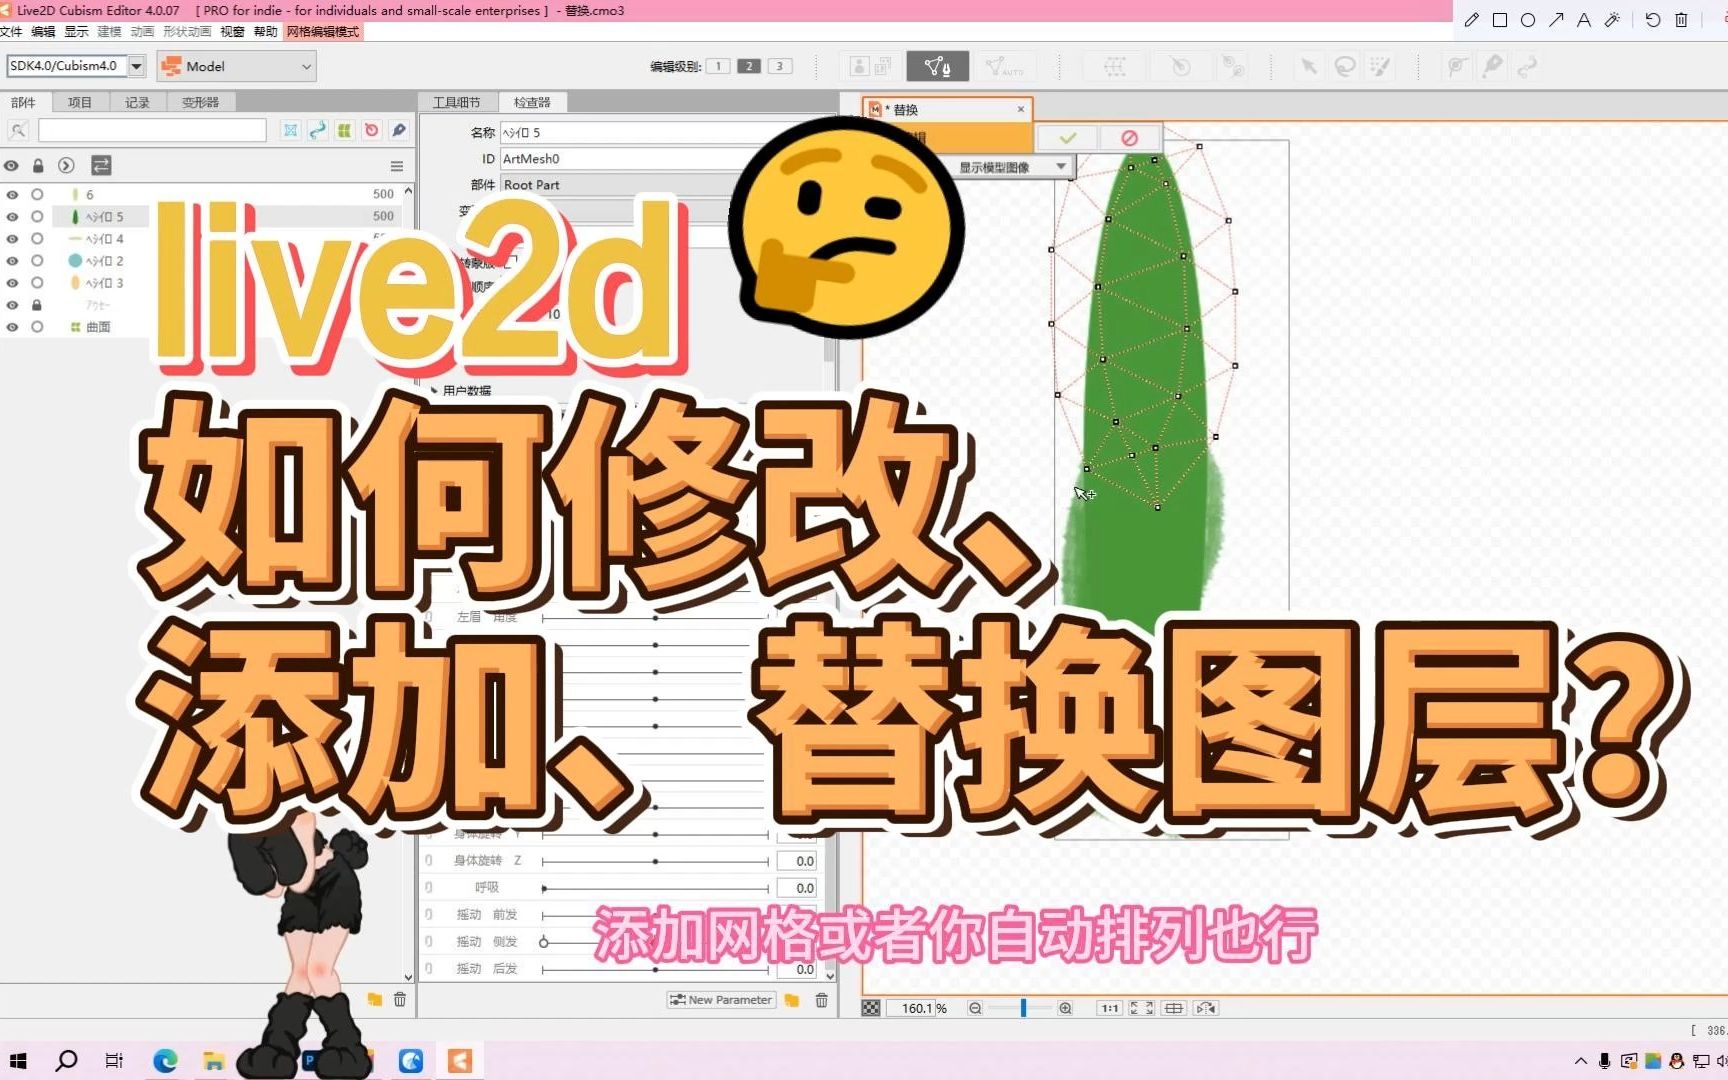Hide the ヘシ口 3 layer

point(12,283)
